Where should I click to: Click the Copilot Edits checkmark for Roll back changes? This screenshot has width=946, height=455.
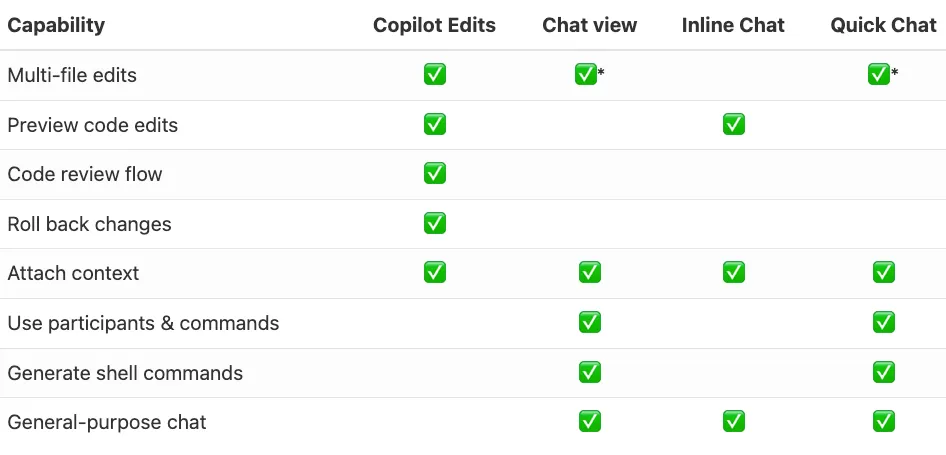(434, 223)
